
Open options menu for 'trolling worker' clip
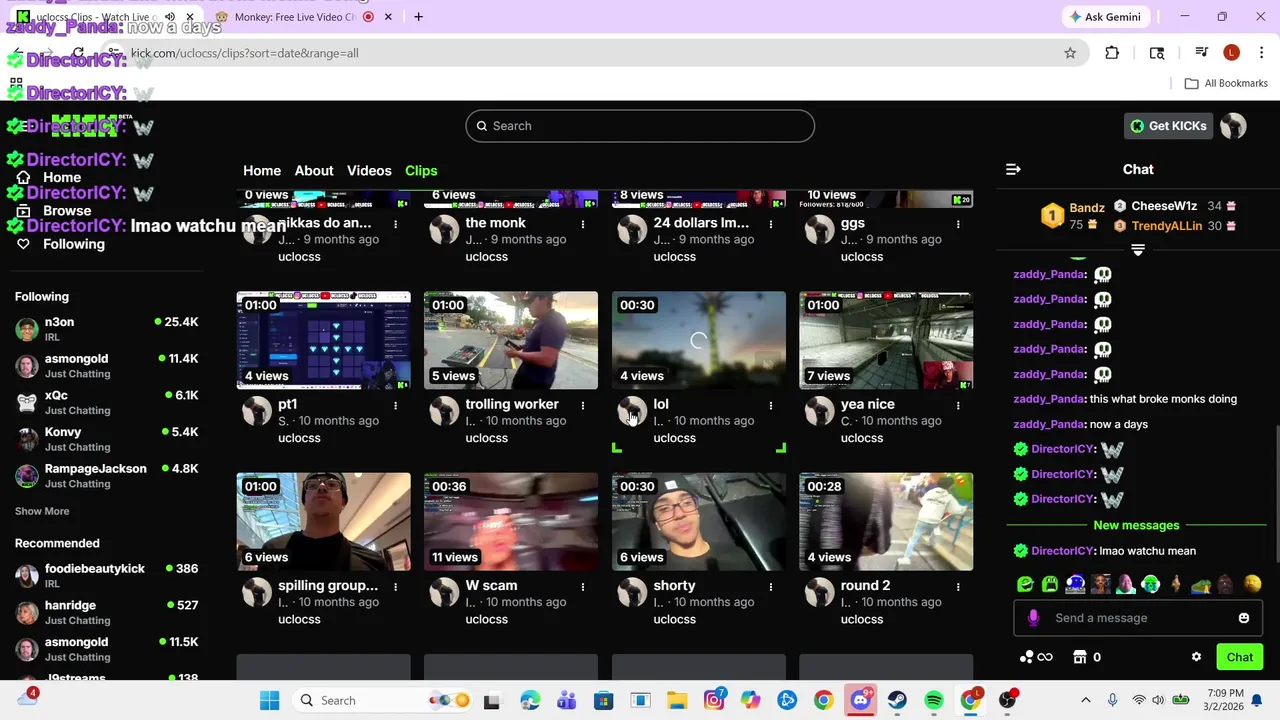pyautogui.click(x=583, y=405)
